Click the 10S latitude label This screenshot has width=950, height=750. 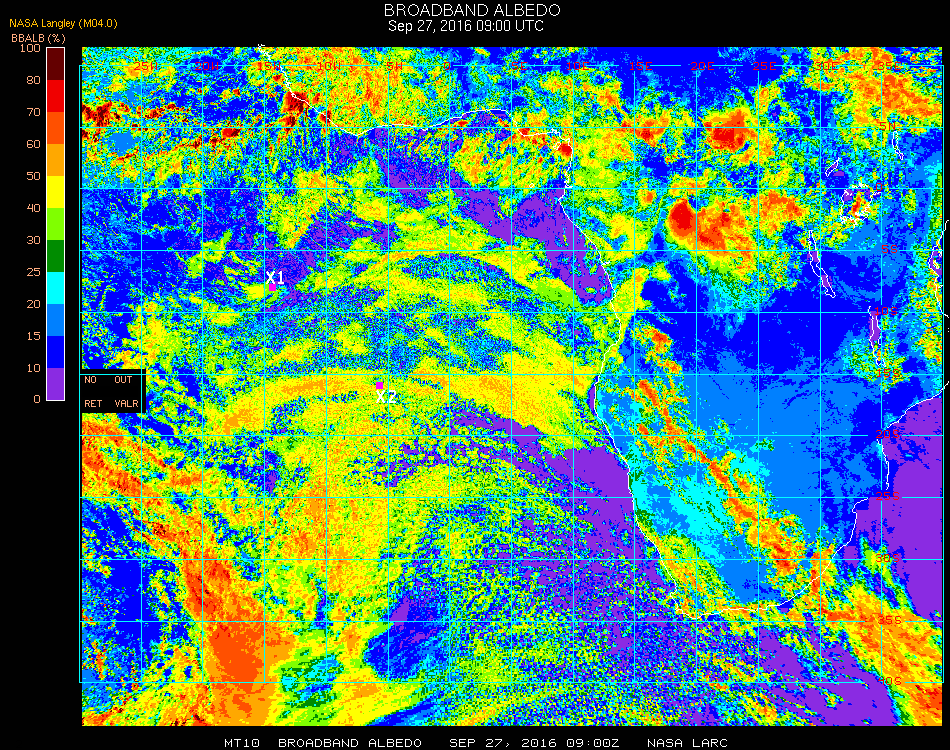[x=886, y=311]
